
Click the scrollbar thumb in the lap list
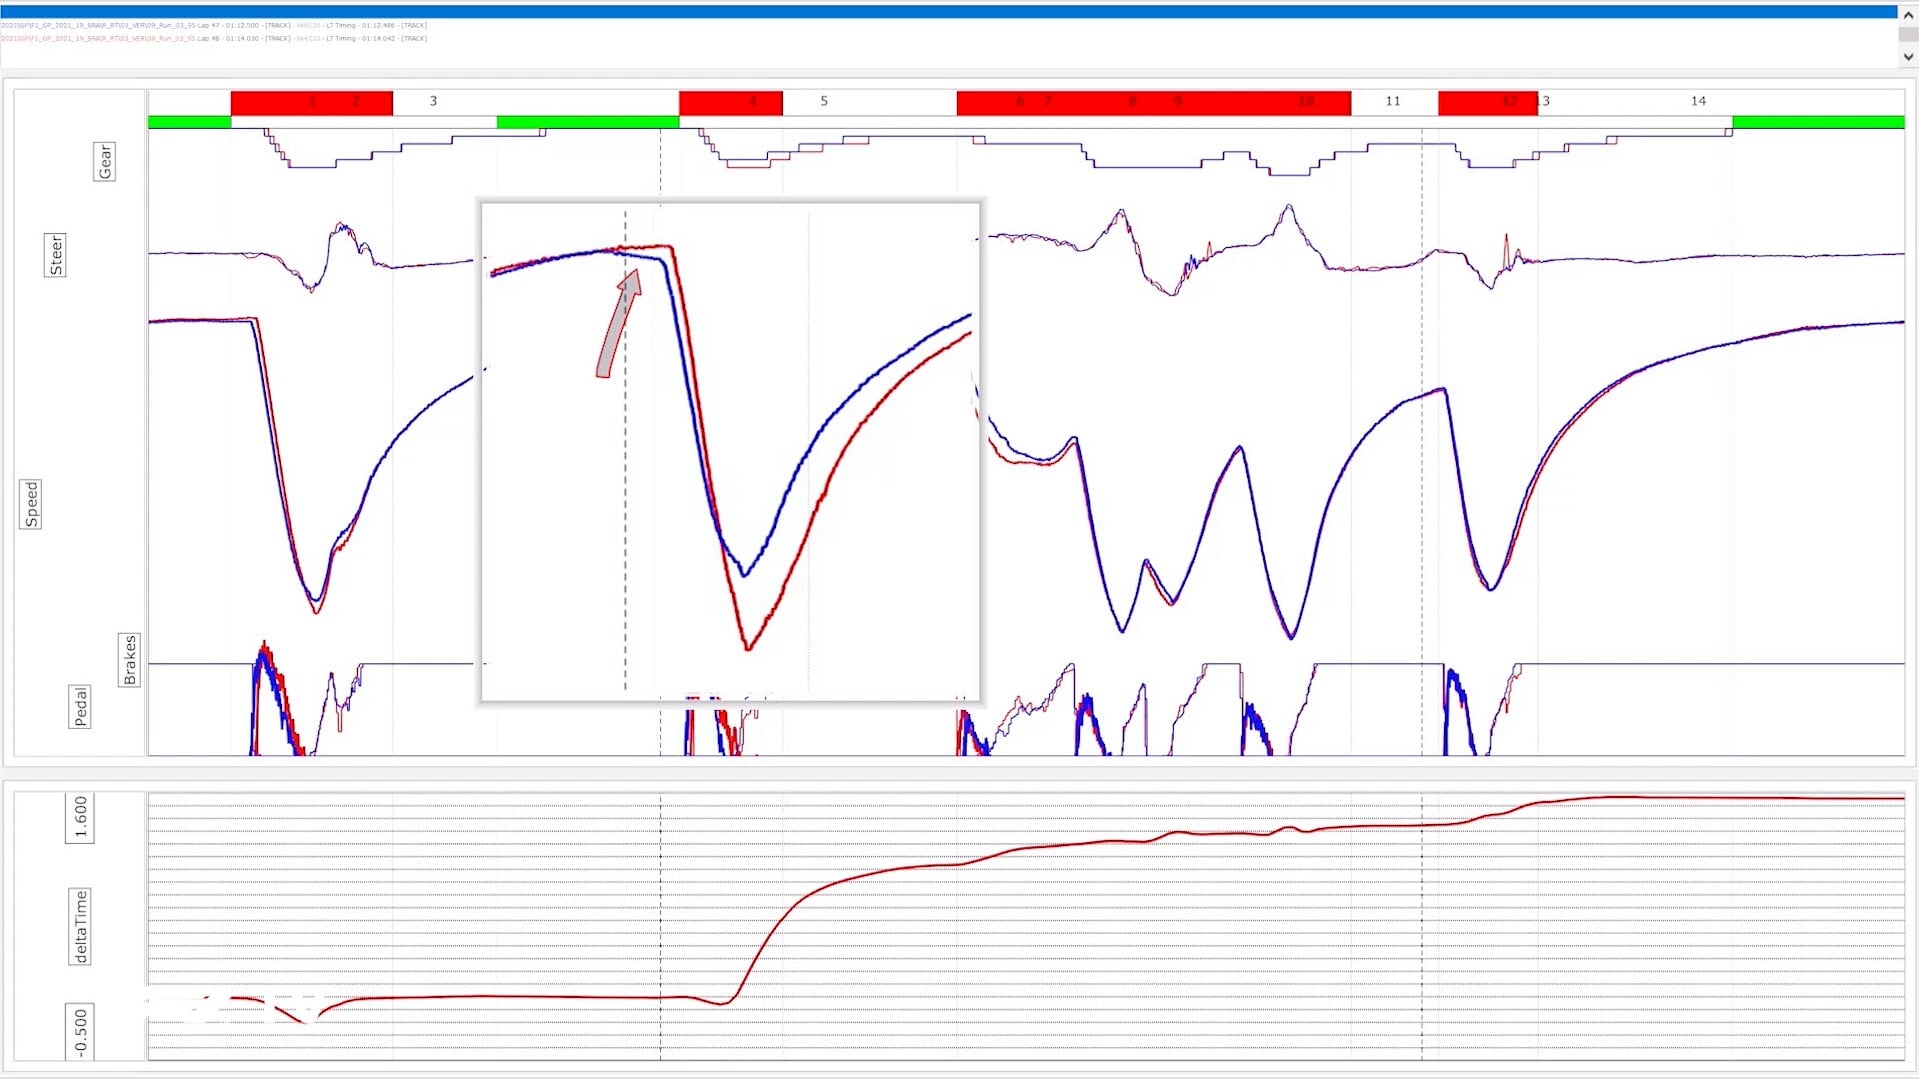1908,33
